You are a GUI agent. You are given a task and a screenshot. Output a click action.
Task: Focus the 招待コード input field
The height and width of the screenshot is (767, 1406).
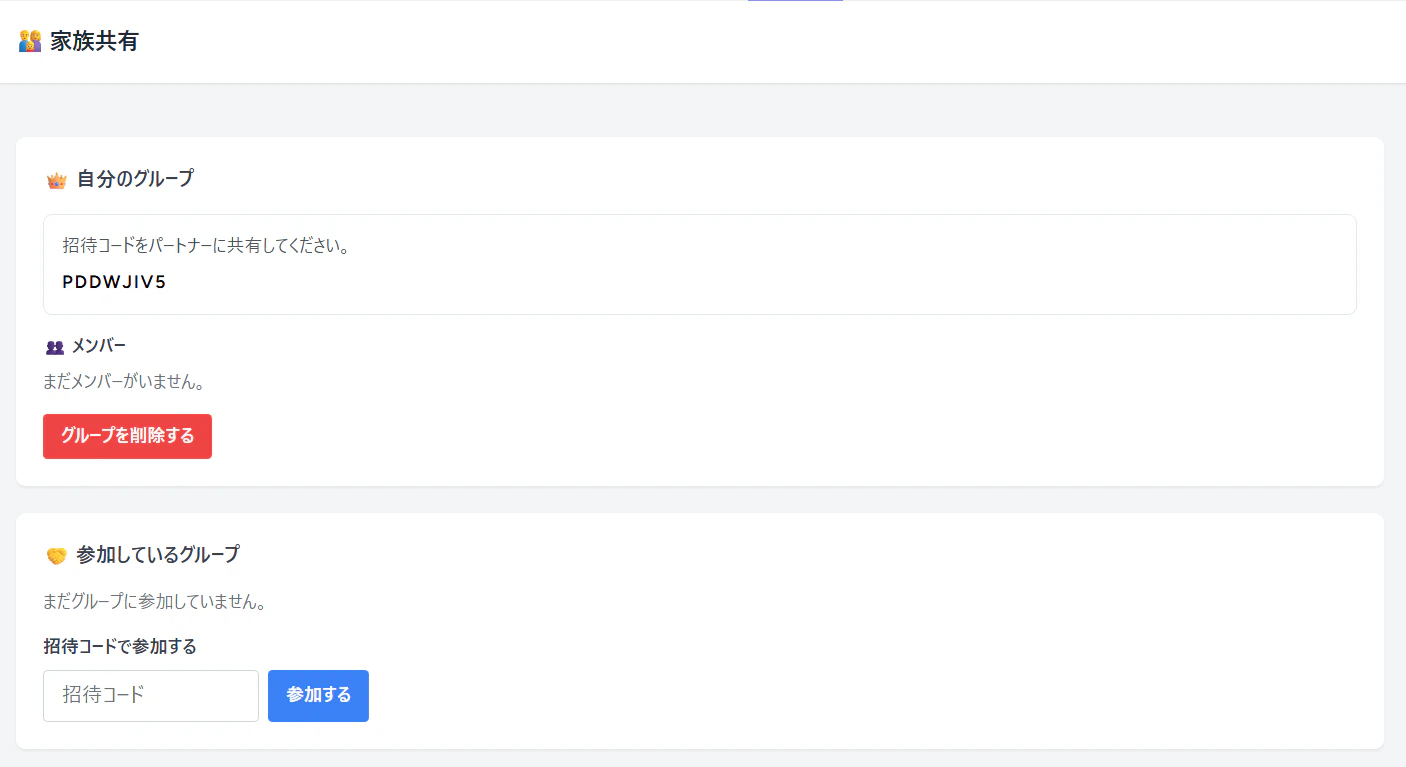pyautogui.click(x=151, y=695)
